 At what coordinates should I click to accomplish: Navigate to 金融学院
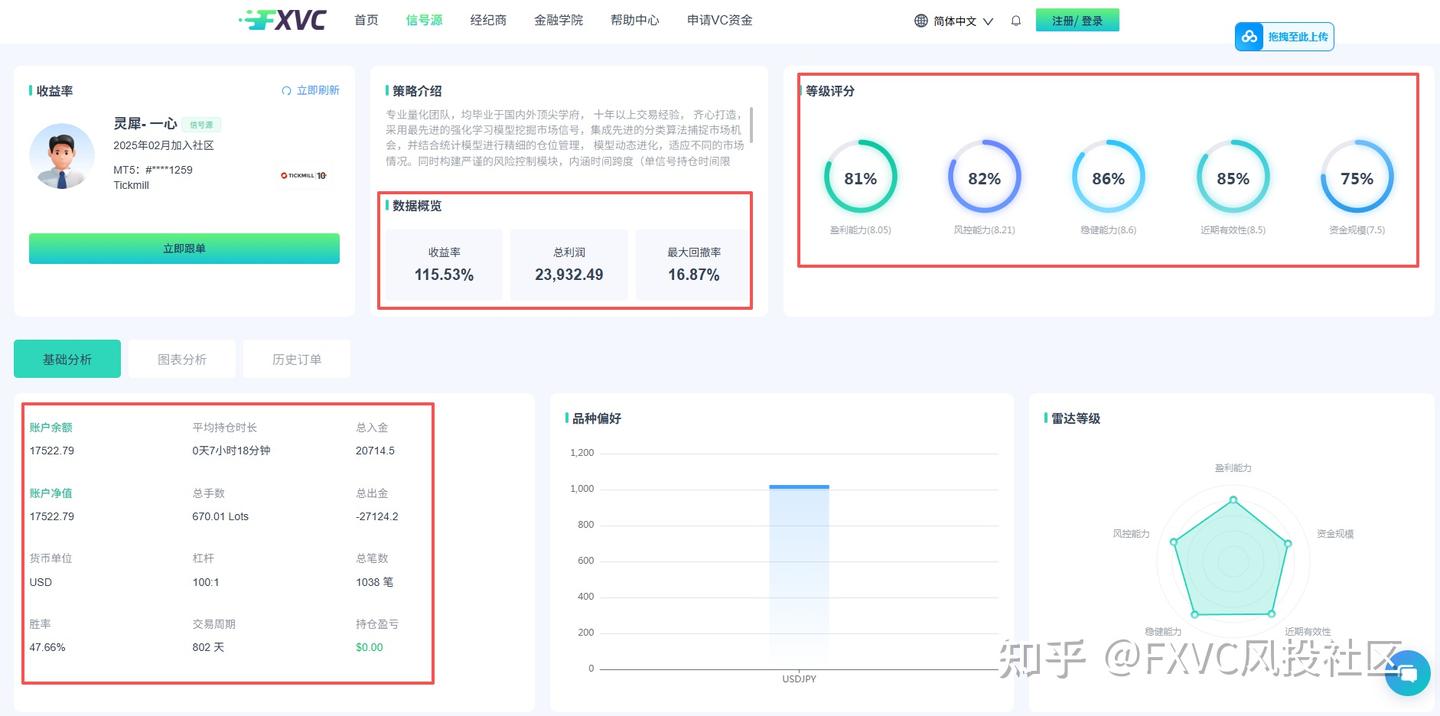coord(559,19)
